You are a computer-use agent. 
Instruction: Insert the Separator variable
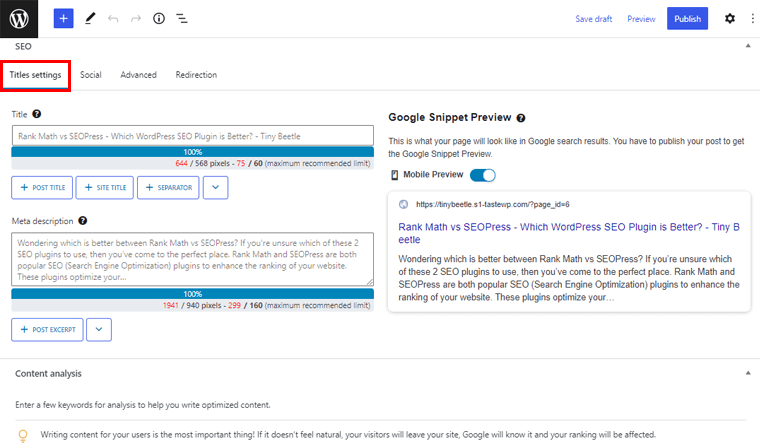click(168, 188)
